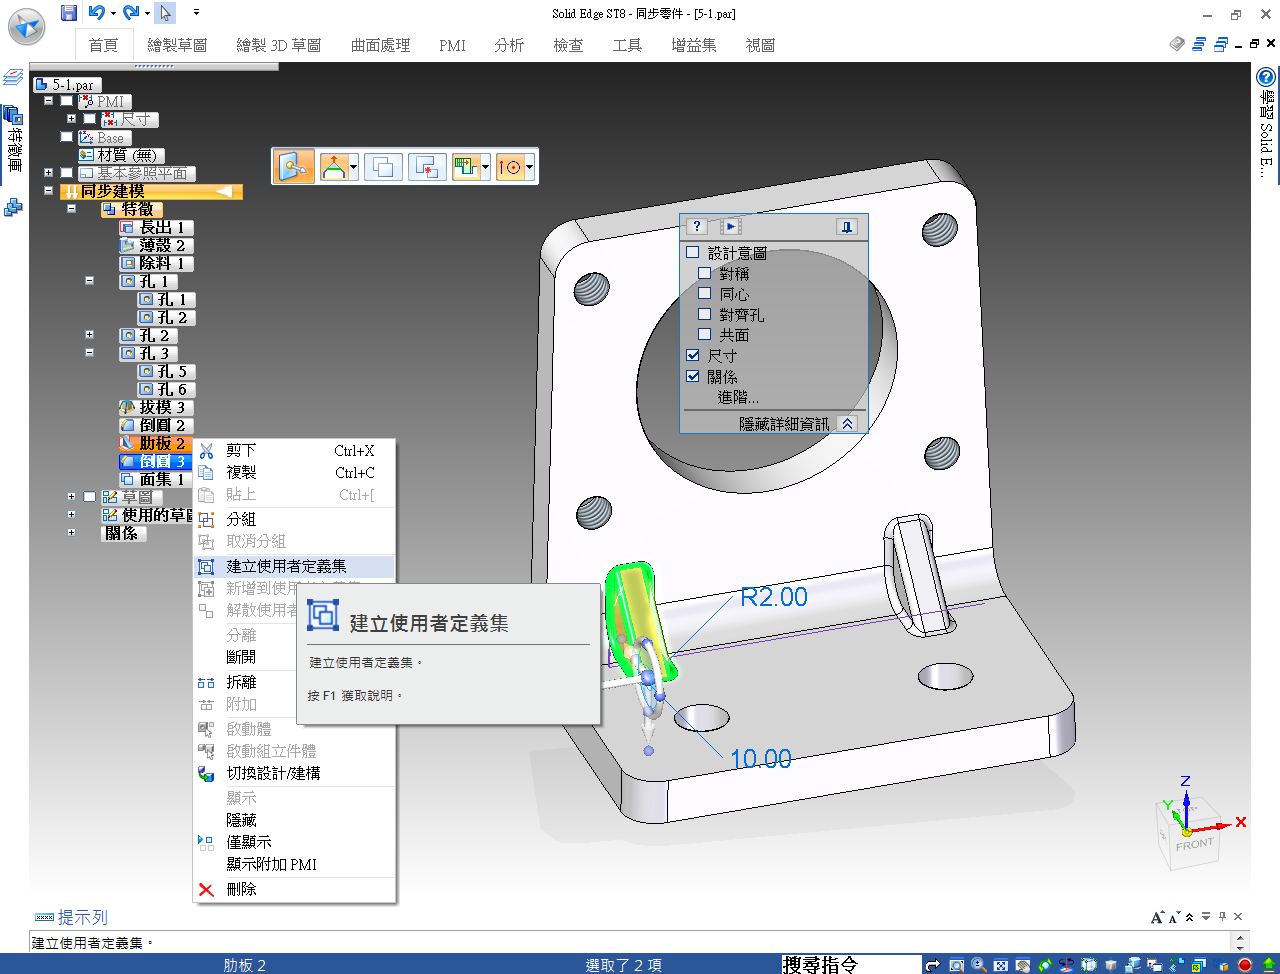This screenshot has height=974, width=1280.
Task: Click the Undo arrow icon
Action: coord(96,13)
